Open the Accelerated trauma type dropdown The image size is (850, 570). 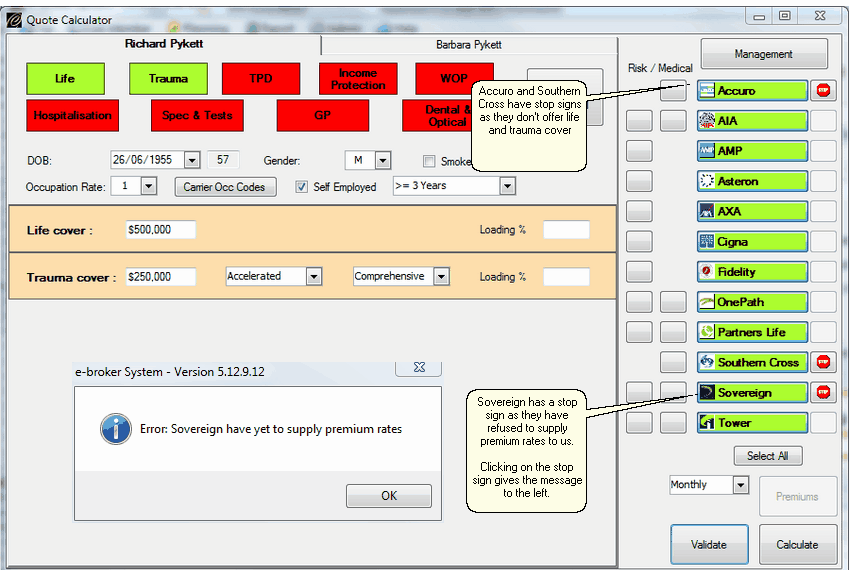(x=313, y=277)
